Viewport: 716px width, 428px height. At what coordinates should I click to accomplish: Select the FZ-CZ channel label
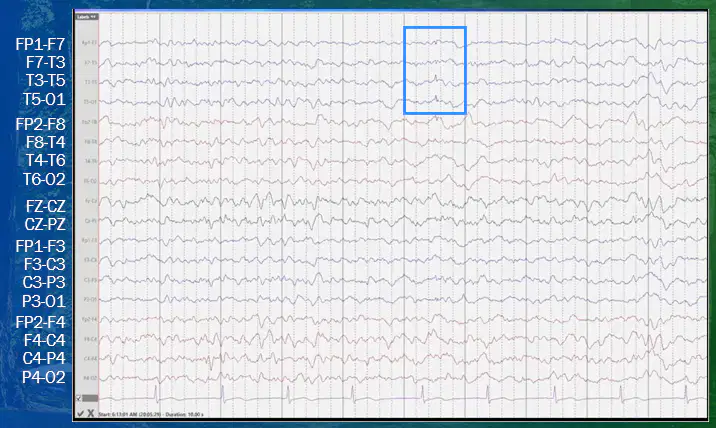click(x=45, y=206)
